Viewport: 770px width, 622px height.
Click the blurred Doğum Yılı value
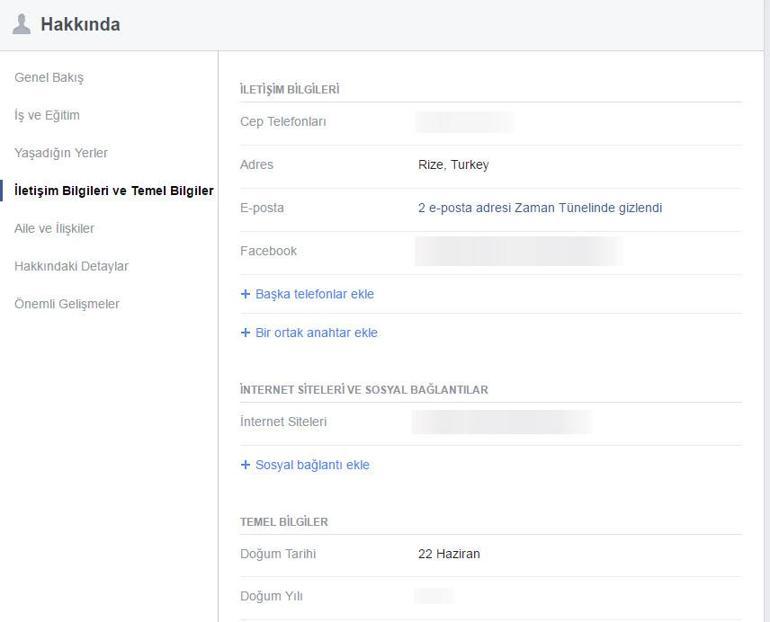click(x=433, y=597)
